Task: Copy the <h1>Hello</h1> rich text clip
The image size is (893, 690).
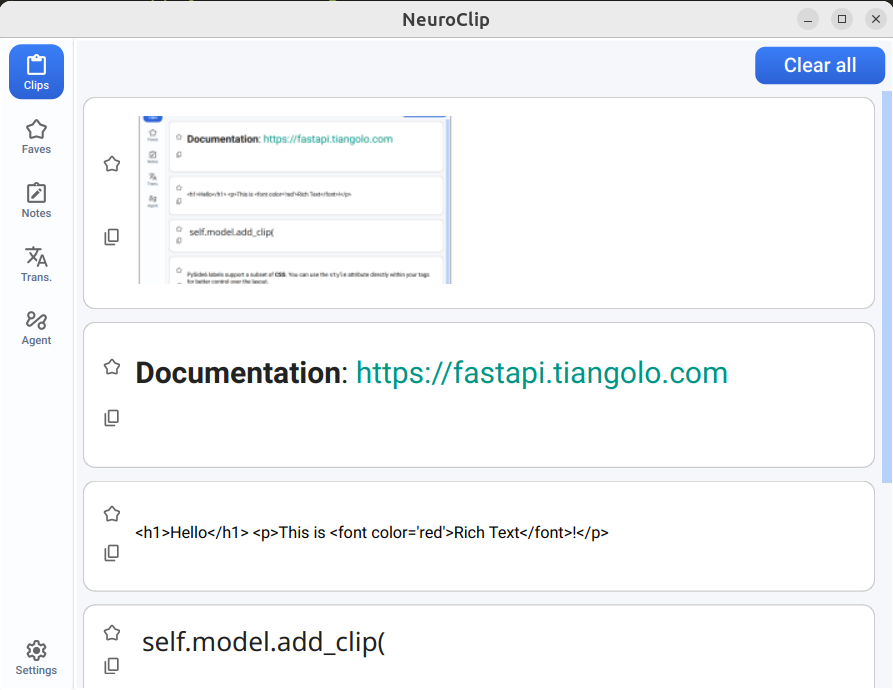Action: [112, 552]
